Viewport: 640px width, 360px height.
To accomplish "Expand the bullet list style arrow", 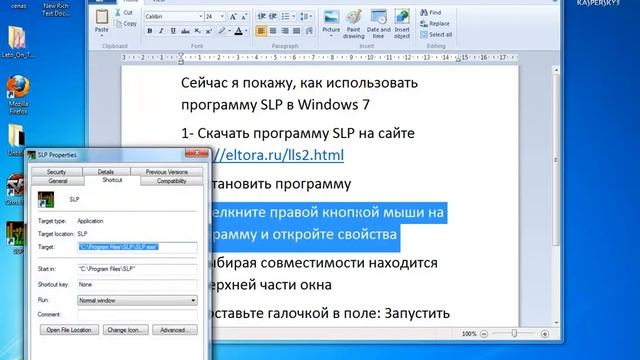I will (x=293, y=16).
